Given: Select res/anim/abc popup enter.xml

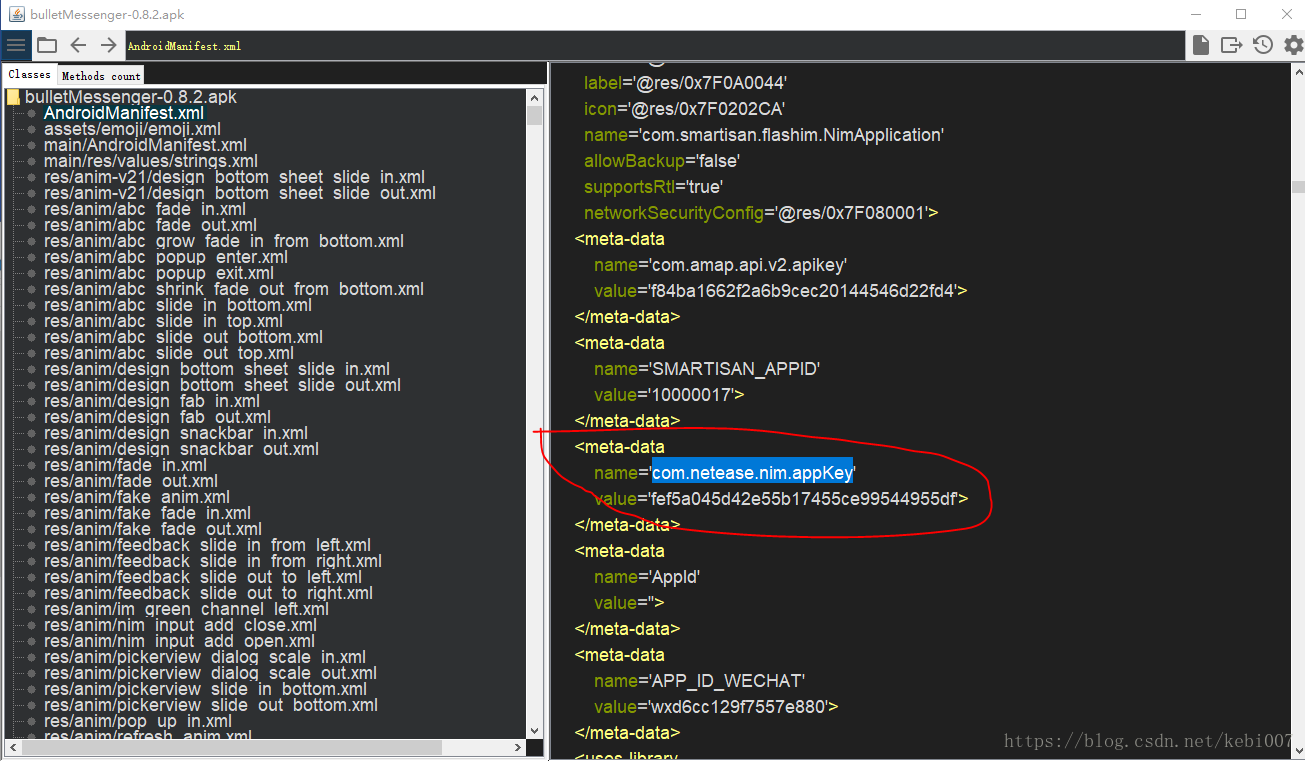Looking at the screenshot, I should click(166, 257).
